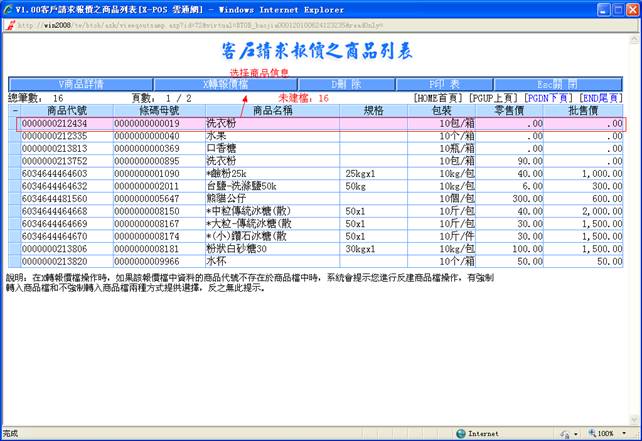Screen dimensions: 642x441
Task: Click the IE page icon in title bar
Action: [8, 7]
